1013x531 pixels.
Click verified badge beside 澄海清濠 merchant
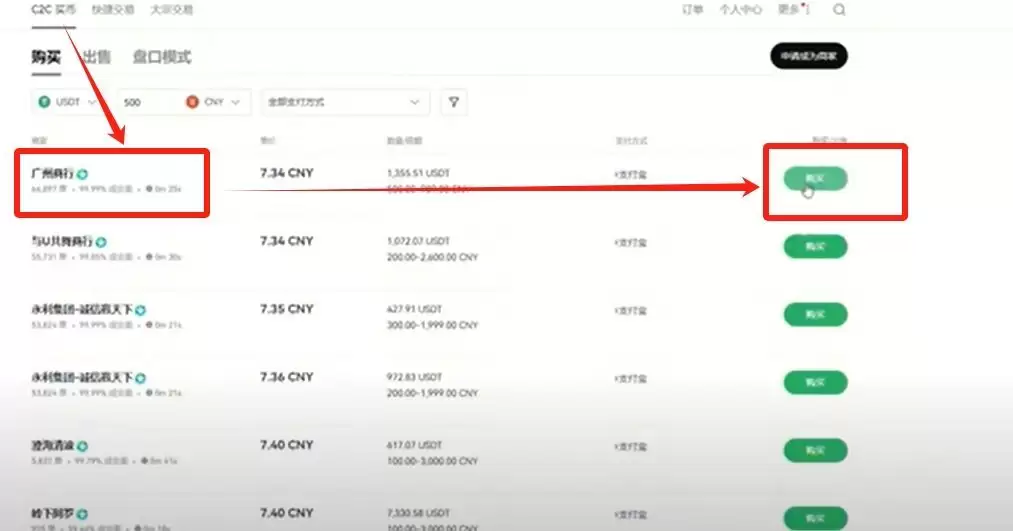pyautogui.click(x=83, y=445)
